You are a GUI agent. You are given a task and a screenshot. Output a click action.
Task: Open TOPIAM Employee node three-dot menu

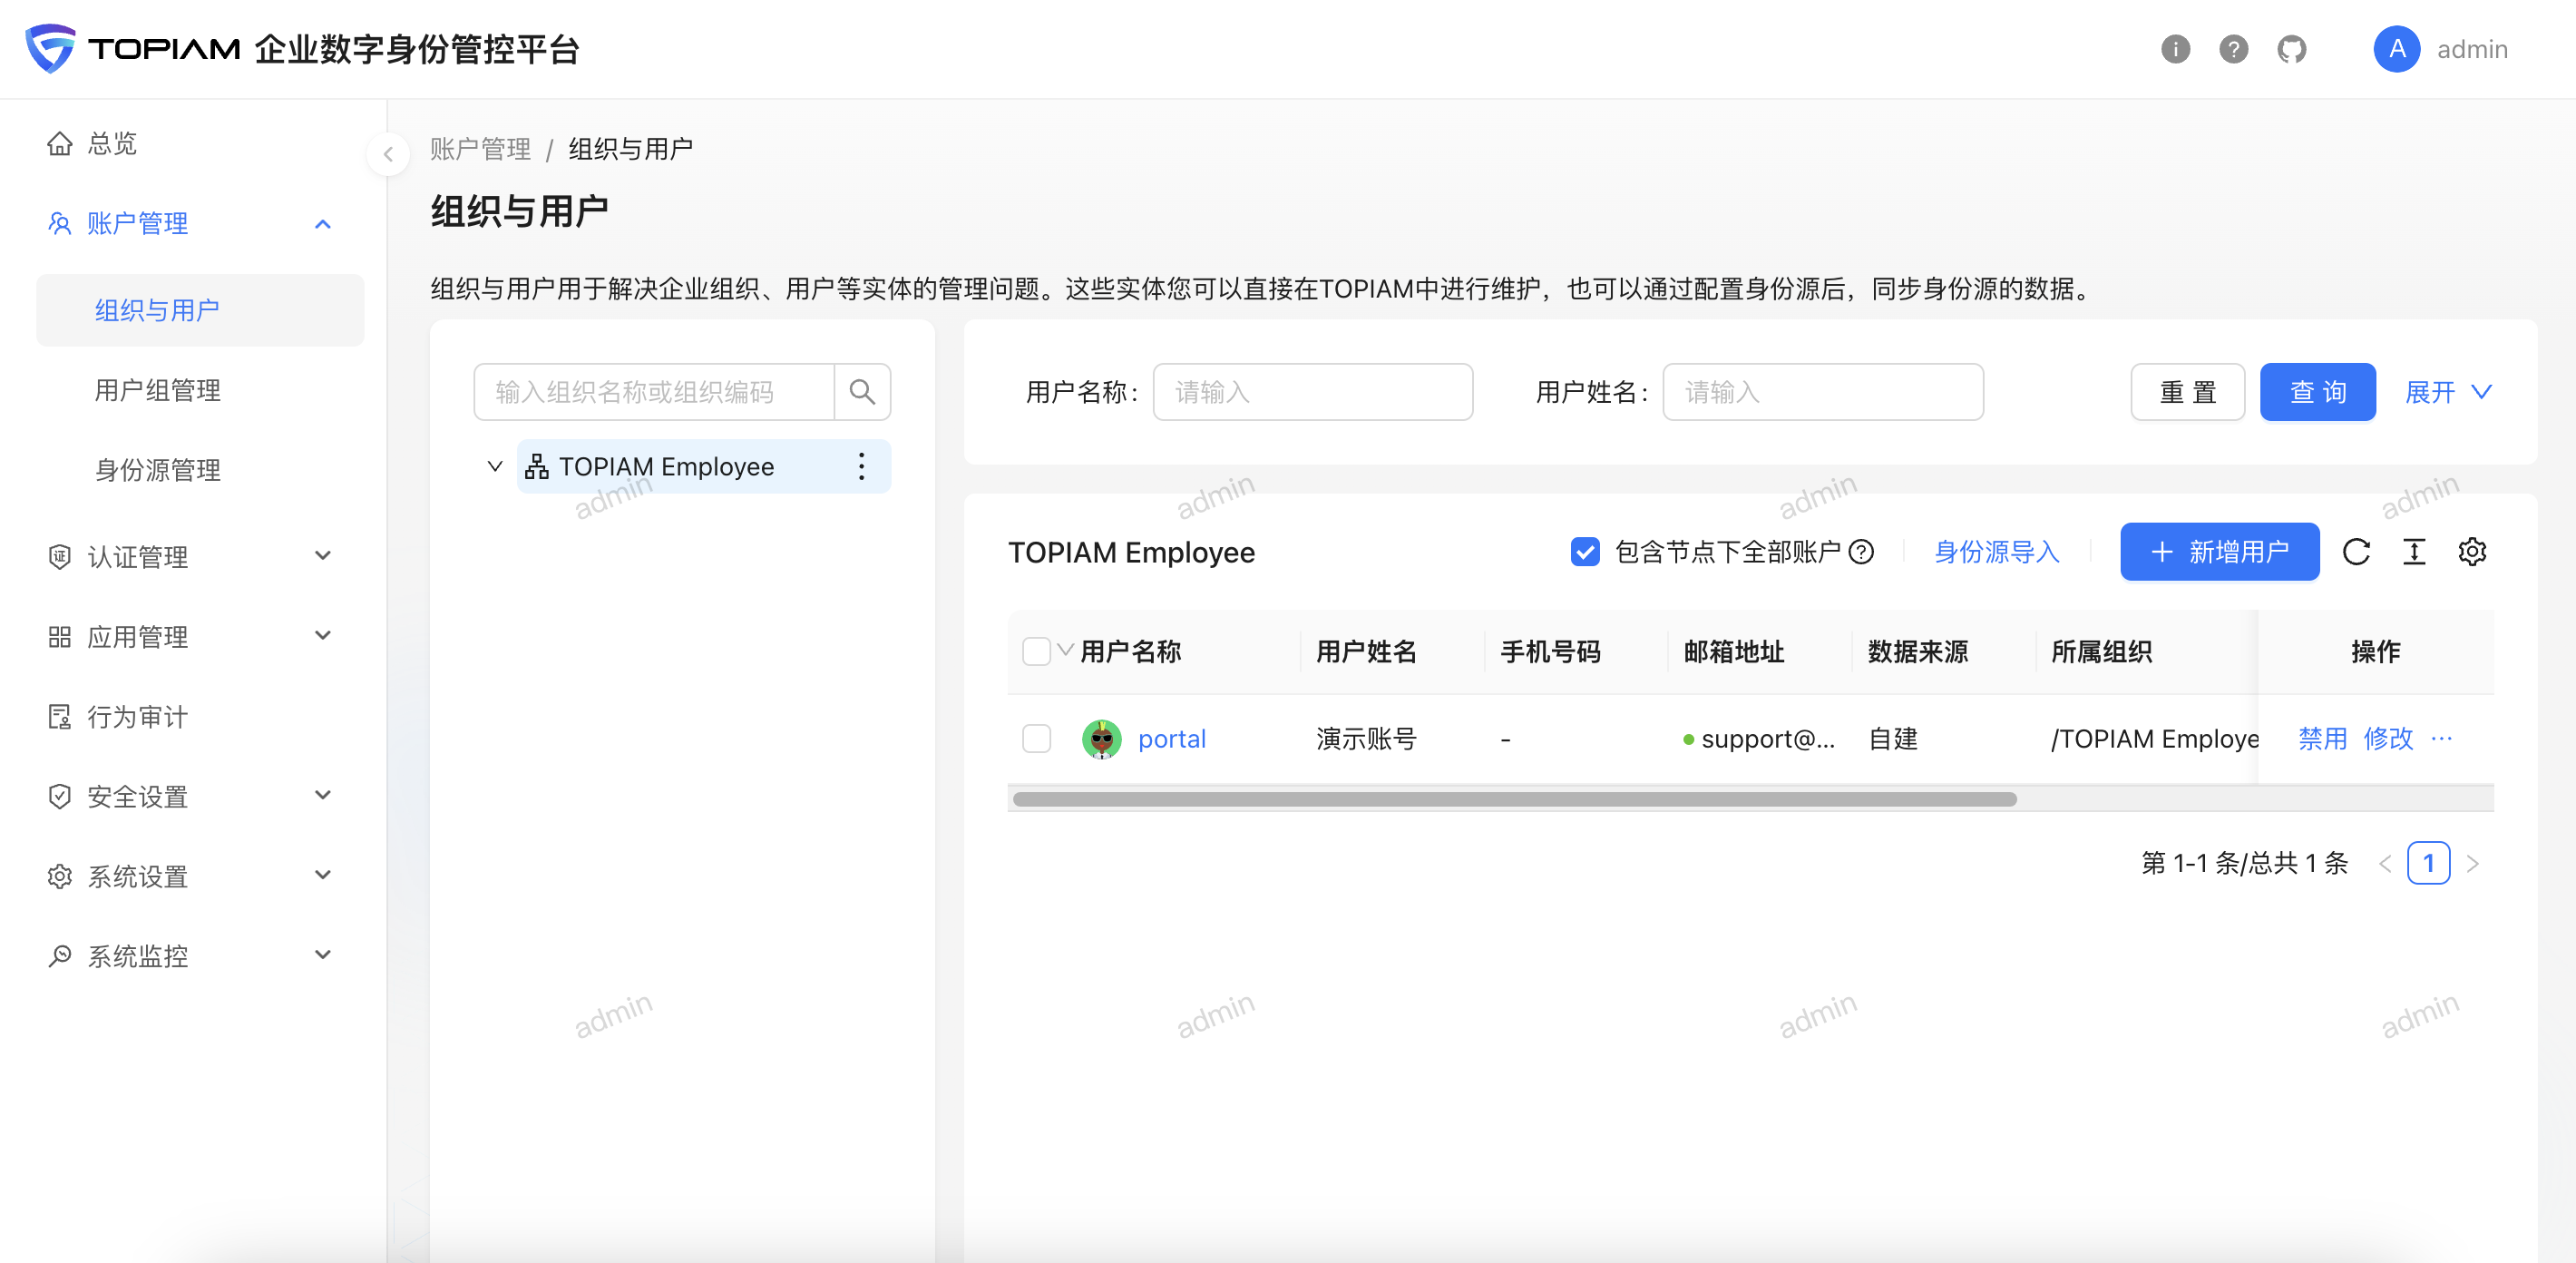tap(861, 466)
